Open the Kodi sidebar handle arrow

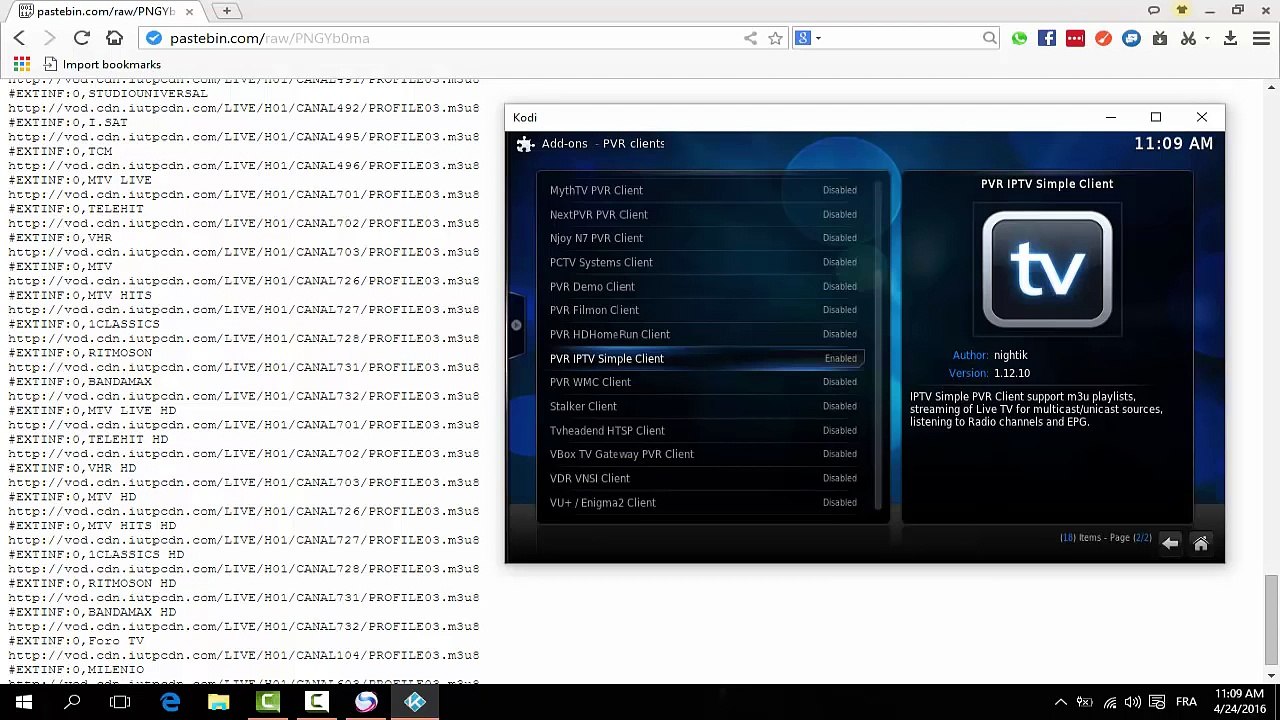516,325
